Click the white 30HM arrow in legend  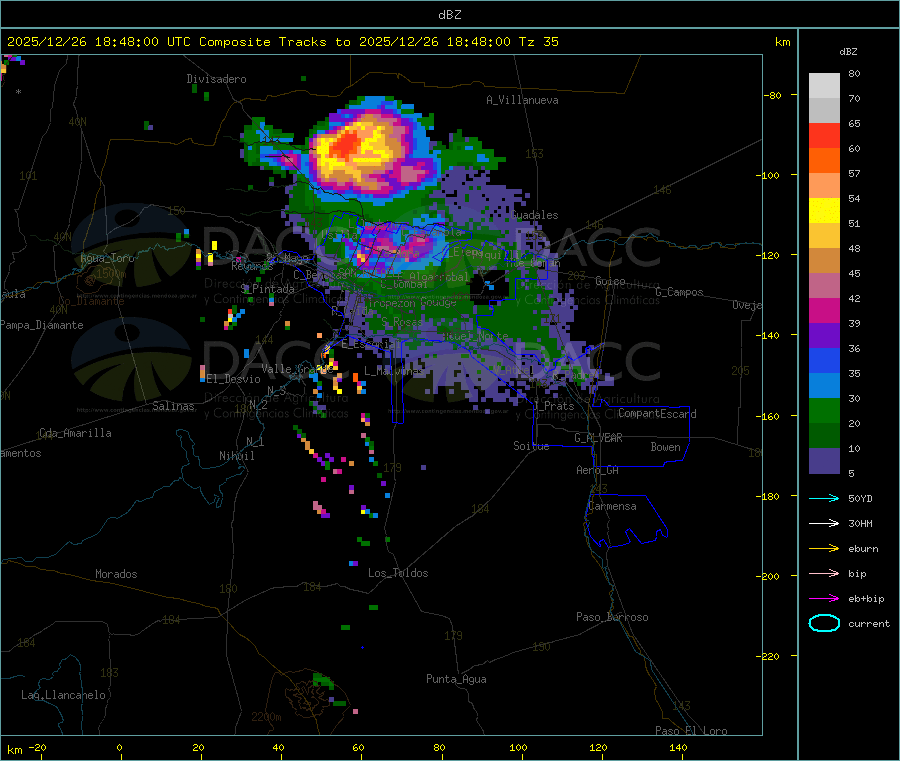coord(824,523)
